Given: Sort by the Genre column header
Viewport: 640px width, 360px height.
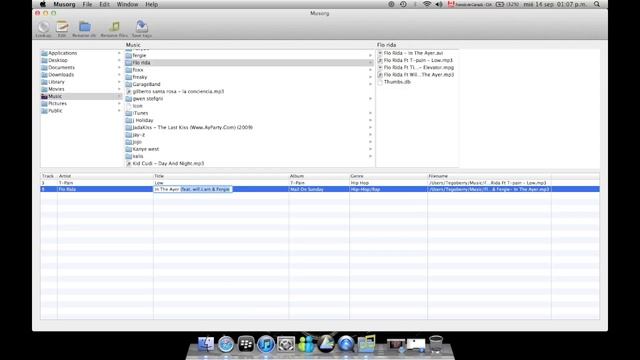Looking at the screenshot, I should (388, 176).
